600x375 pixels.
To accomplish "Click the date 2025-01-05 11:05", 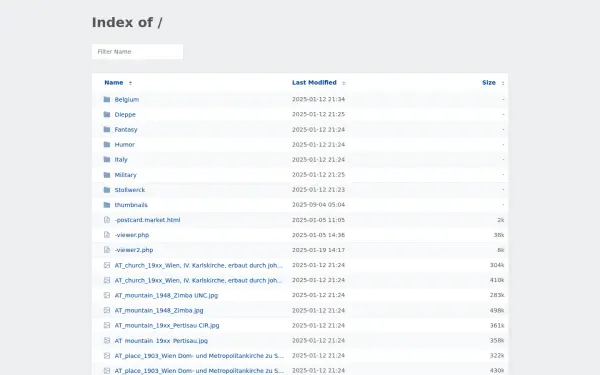I will coord(318,220).
